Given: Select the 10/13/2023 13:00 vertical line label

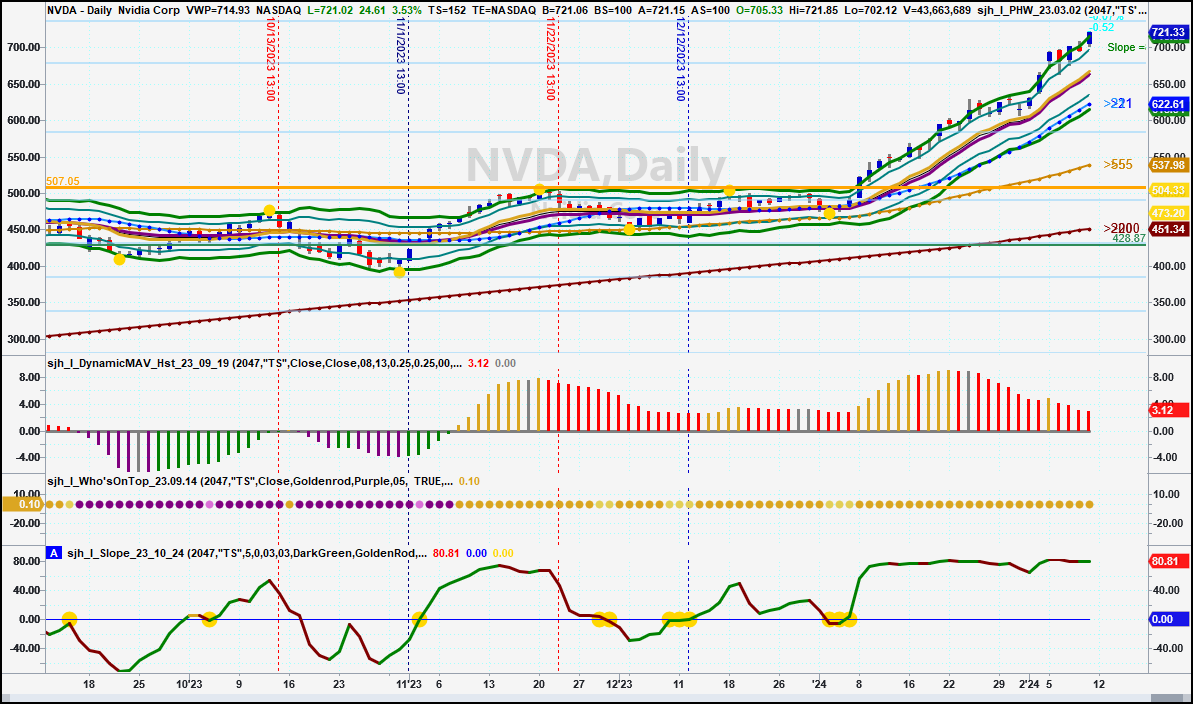Looking at the screenshot, I should coord(270,59).
